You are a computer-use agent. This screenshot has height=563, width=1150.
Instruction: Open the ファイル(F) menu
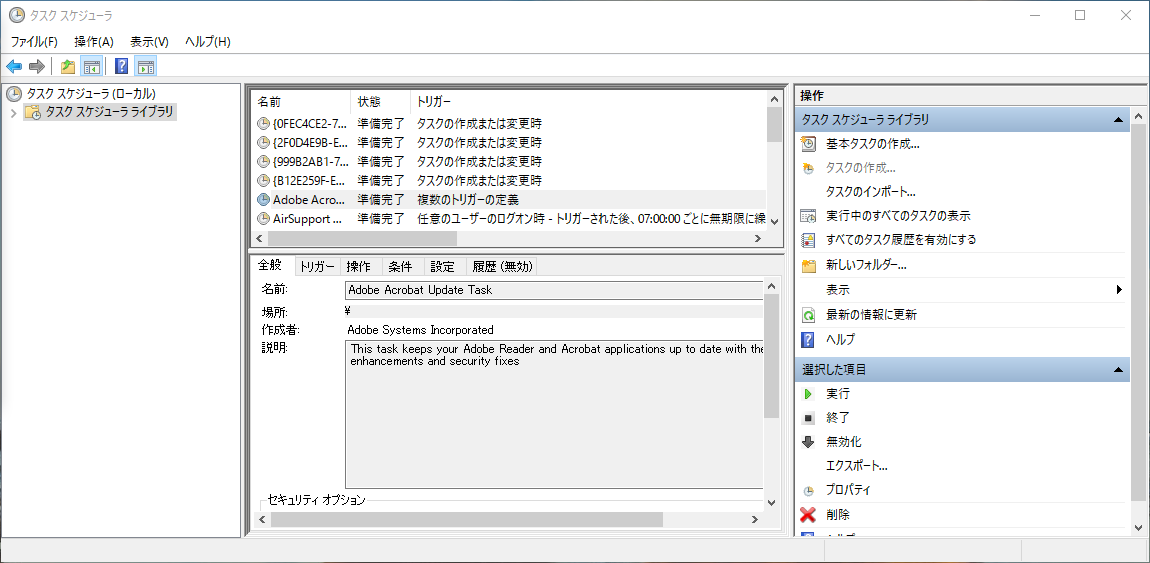point(34,42)
